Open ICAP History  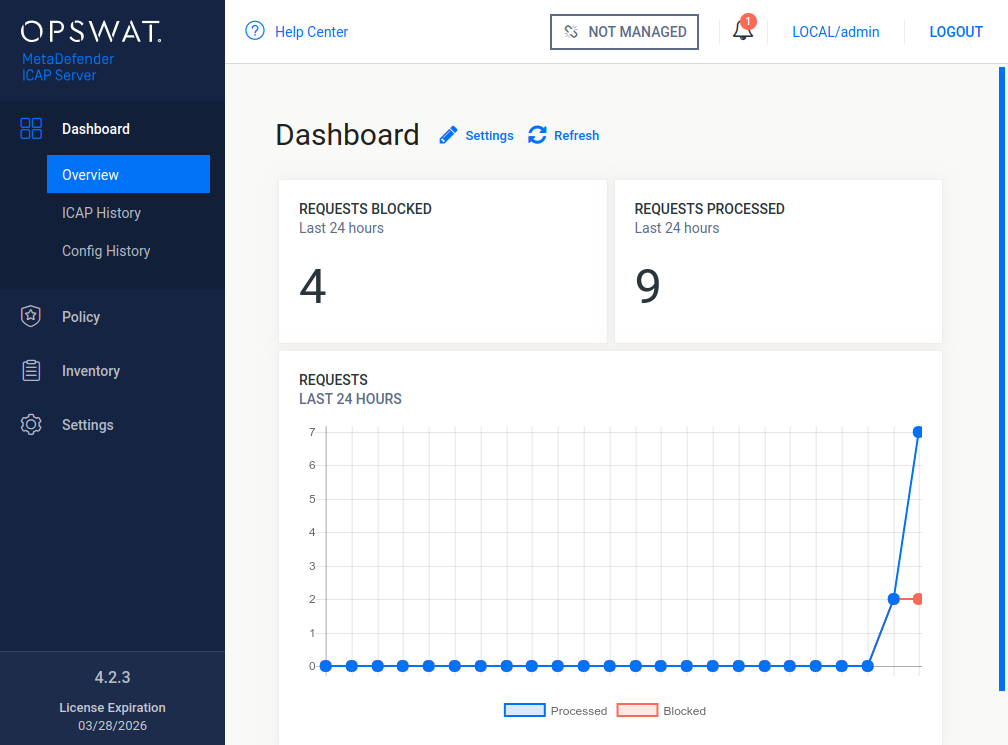pyautogui.click(x=101, y=213)
